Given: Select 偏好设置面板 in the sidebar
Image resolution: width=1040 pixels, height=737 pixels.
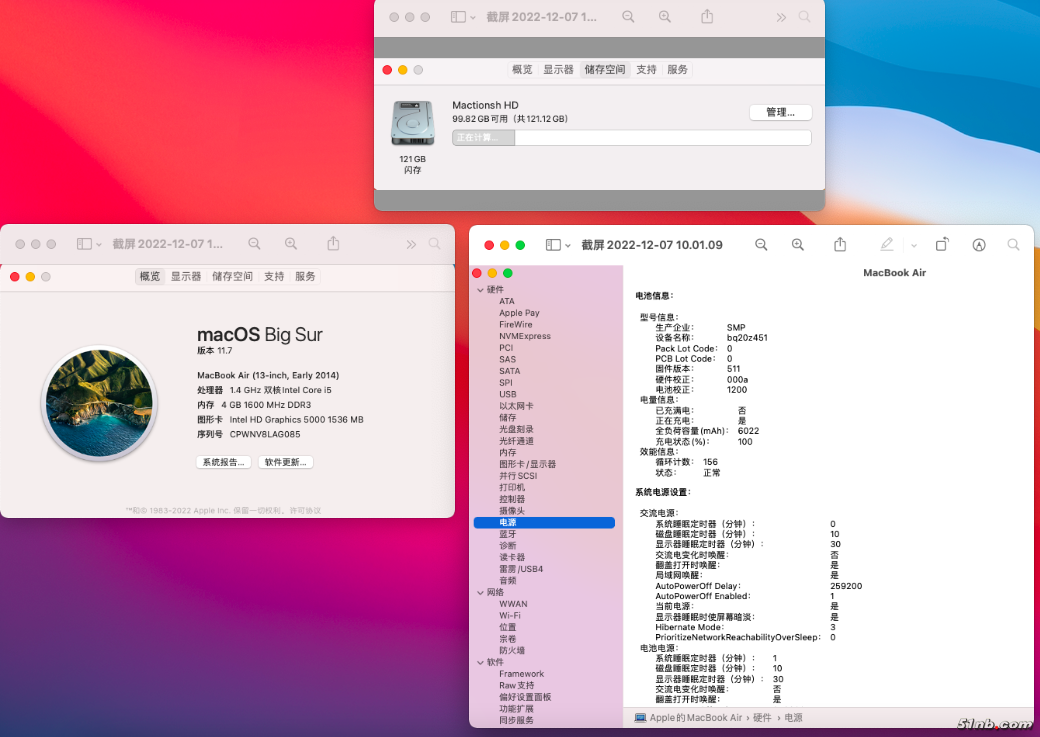Looking at the screenshot, I should tap(525, 697).
